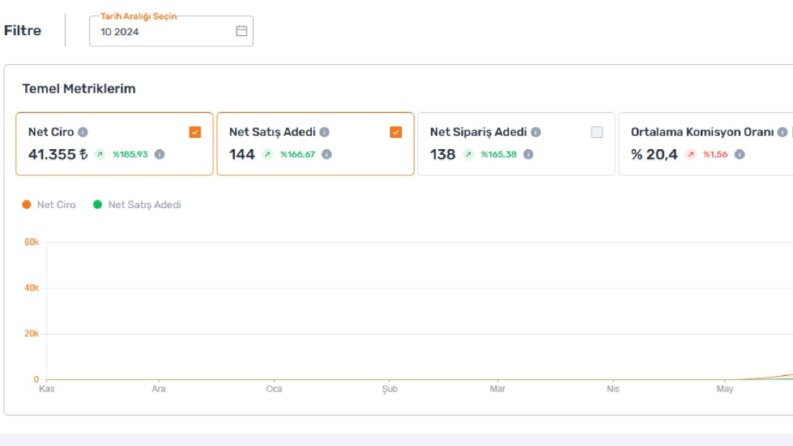Click the Şub month label on chart axis
793x446 pixels.
(389, 389)
